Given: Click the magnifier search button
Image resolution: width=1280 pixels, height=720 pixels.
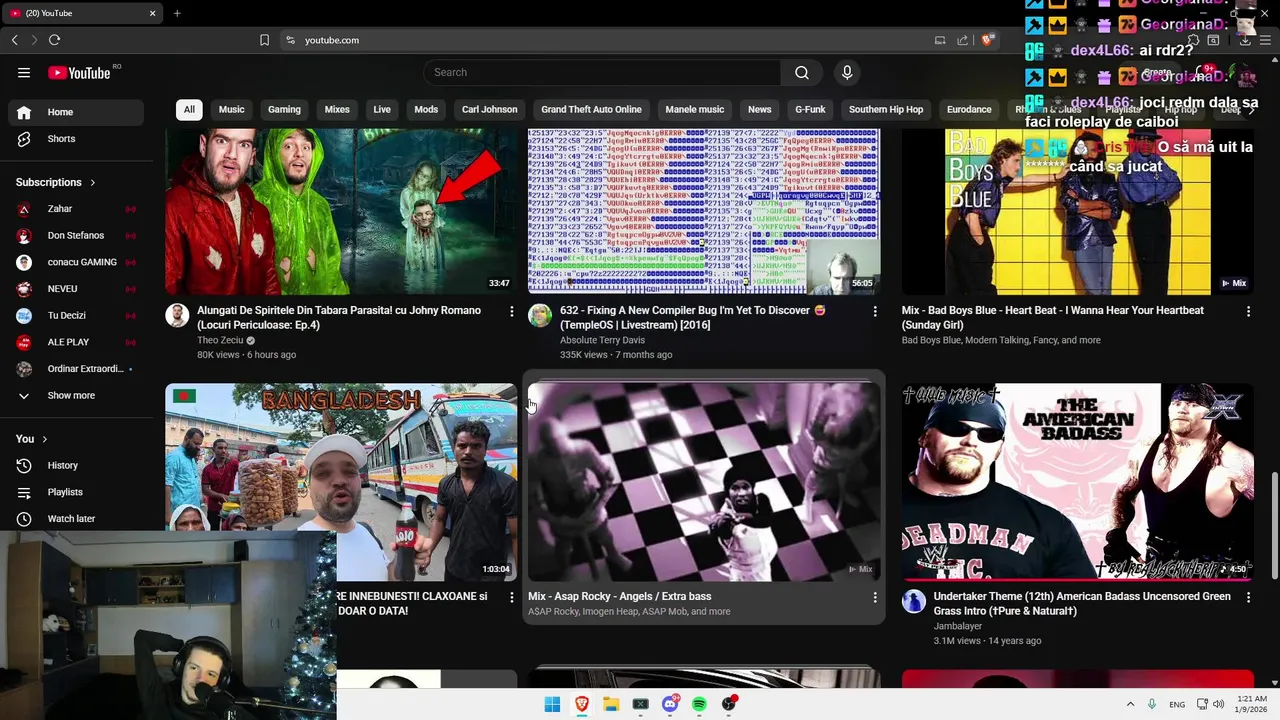Looking at the screenshot, I should click(802, 72).
